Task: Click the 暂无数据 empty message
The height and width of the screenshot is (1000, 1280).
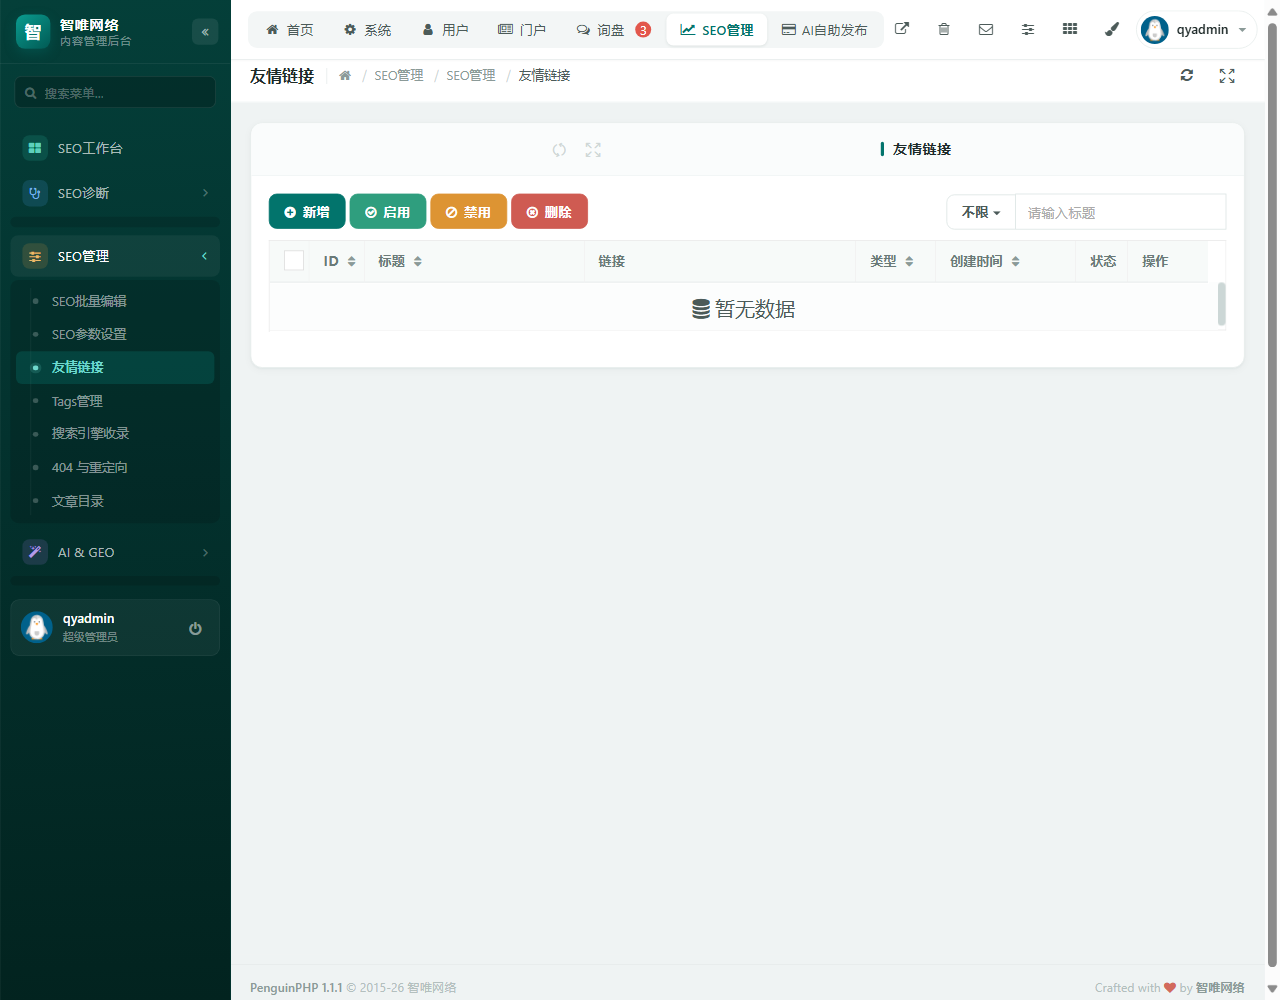Action: tap(744, 309)
